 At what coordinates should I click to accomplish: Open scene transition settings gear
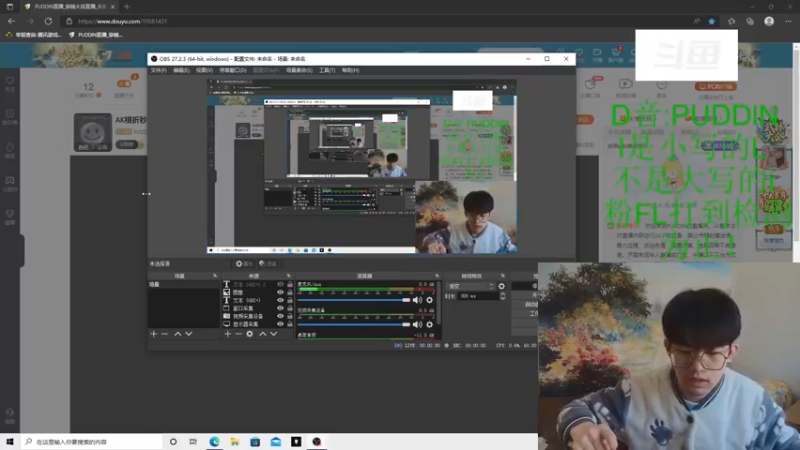point(502,286)
